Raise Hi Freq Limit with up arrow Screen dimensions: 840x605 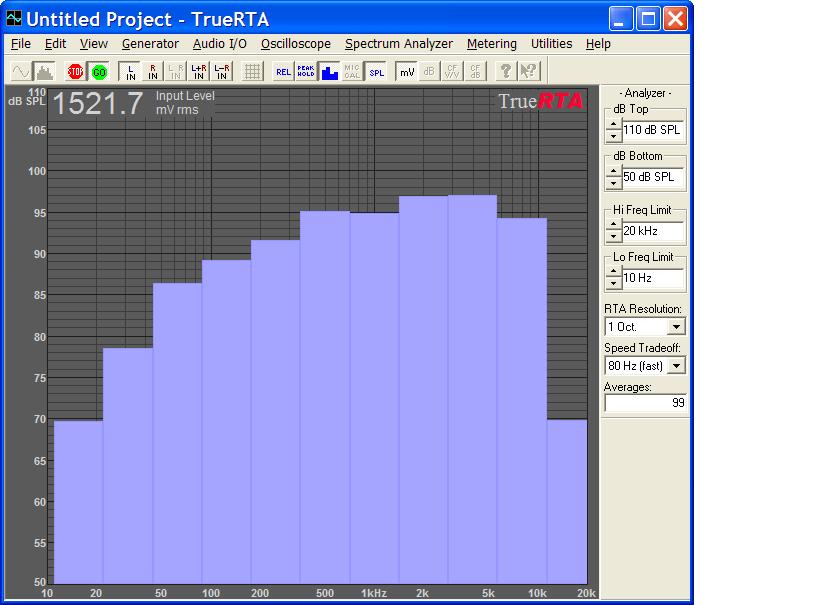tap(613, 225)
